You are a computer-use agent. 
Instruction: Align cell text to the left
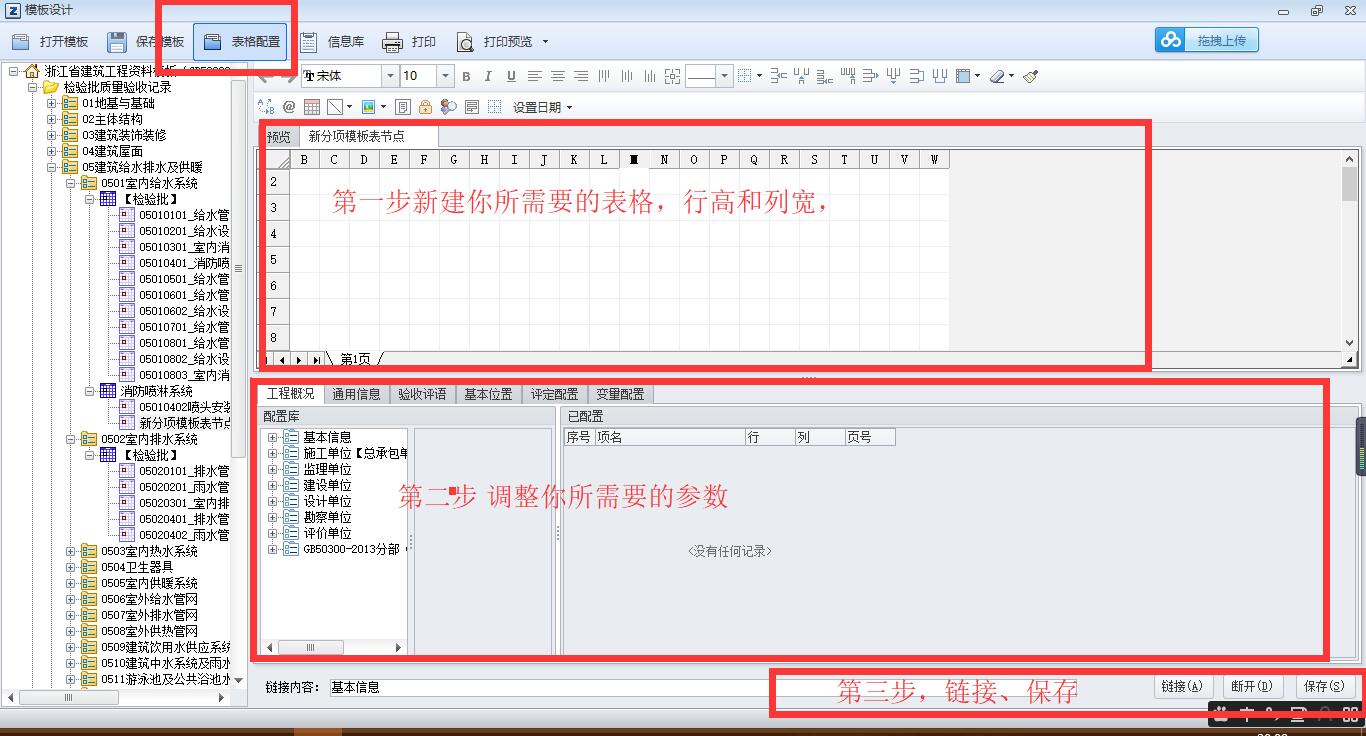point(535,76)
